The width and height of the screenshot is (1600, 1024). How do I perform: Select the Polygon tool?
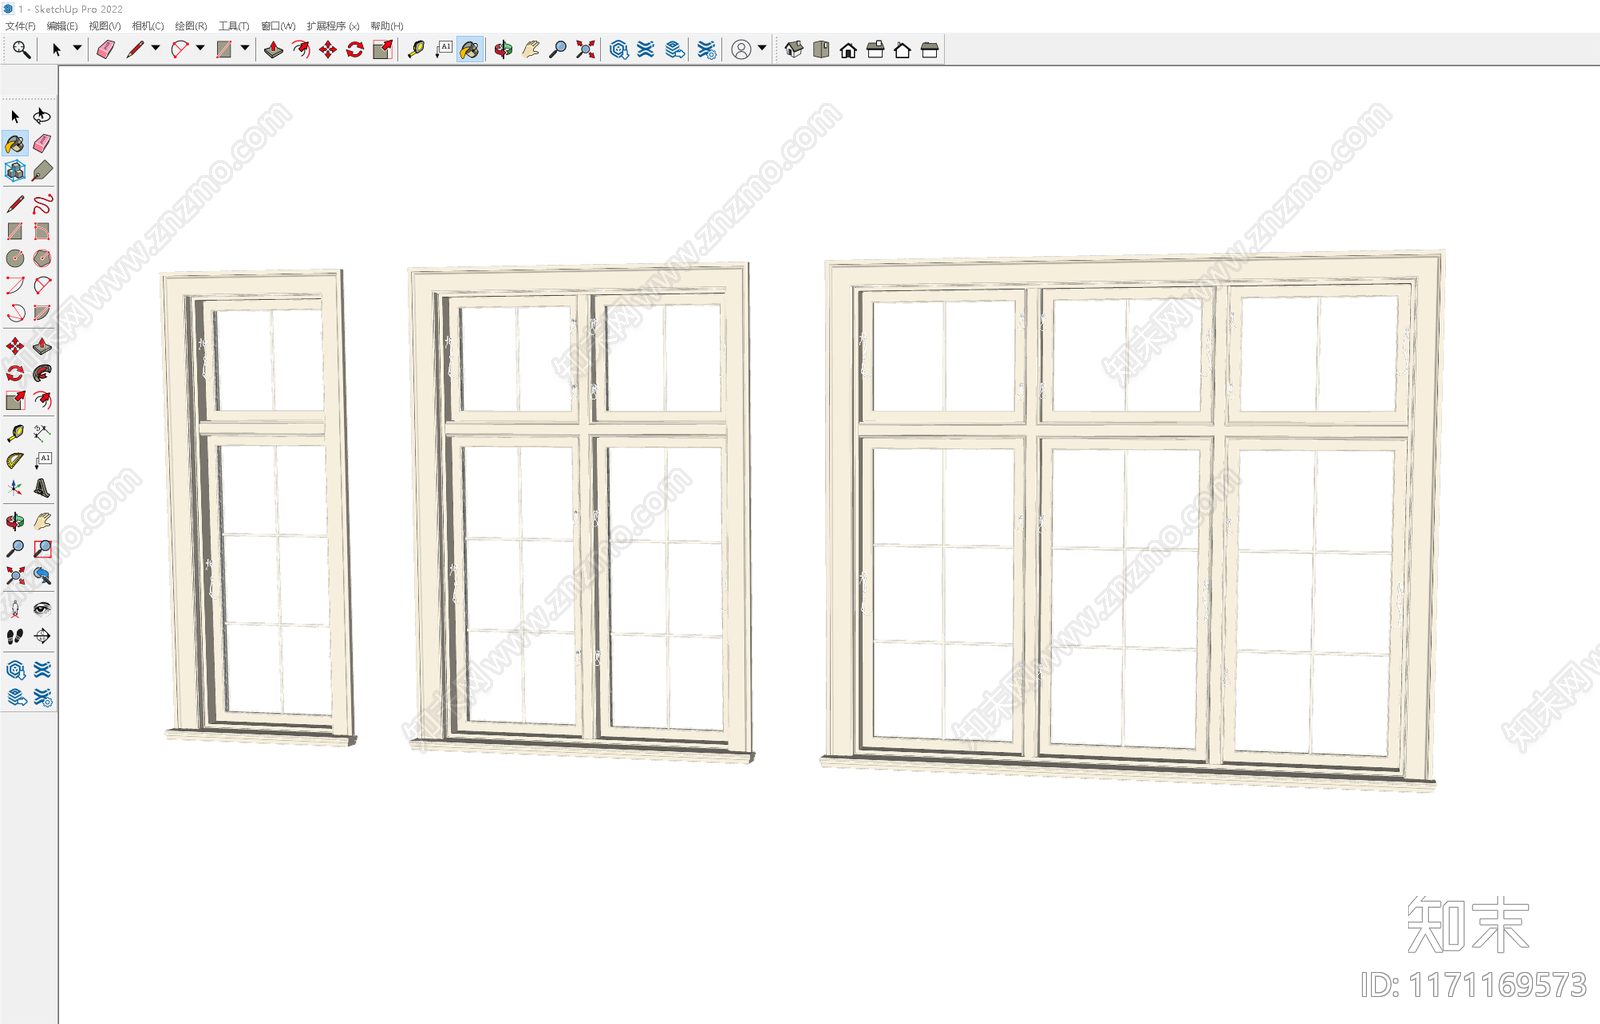42,258
